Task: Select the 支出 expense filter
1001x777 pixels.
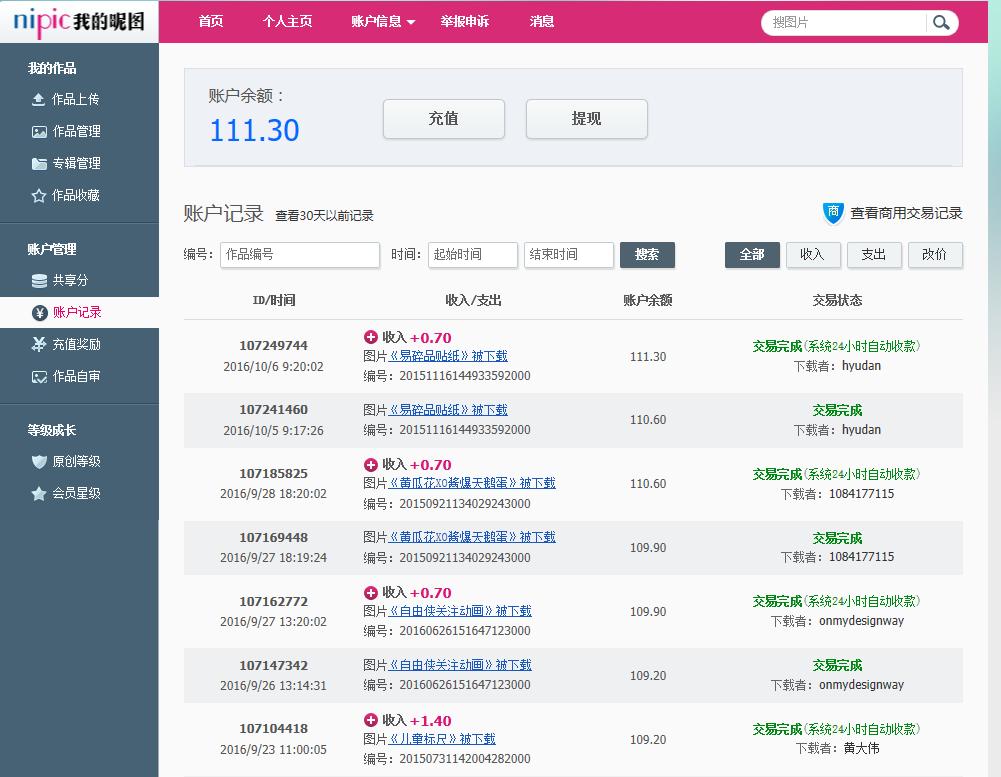Action: tap(874, 255)
